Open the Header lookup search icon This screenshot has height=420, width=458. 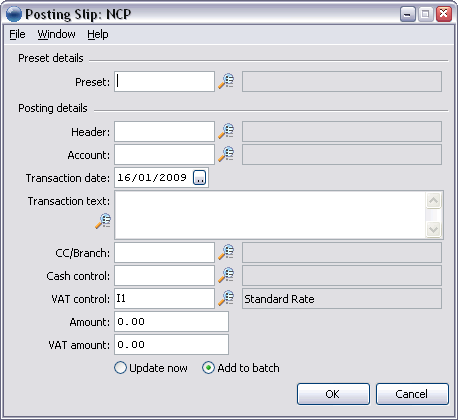tap(226, 131)
